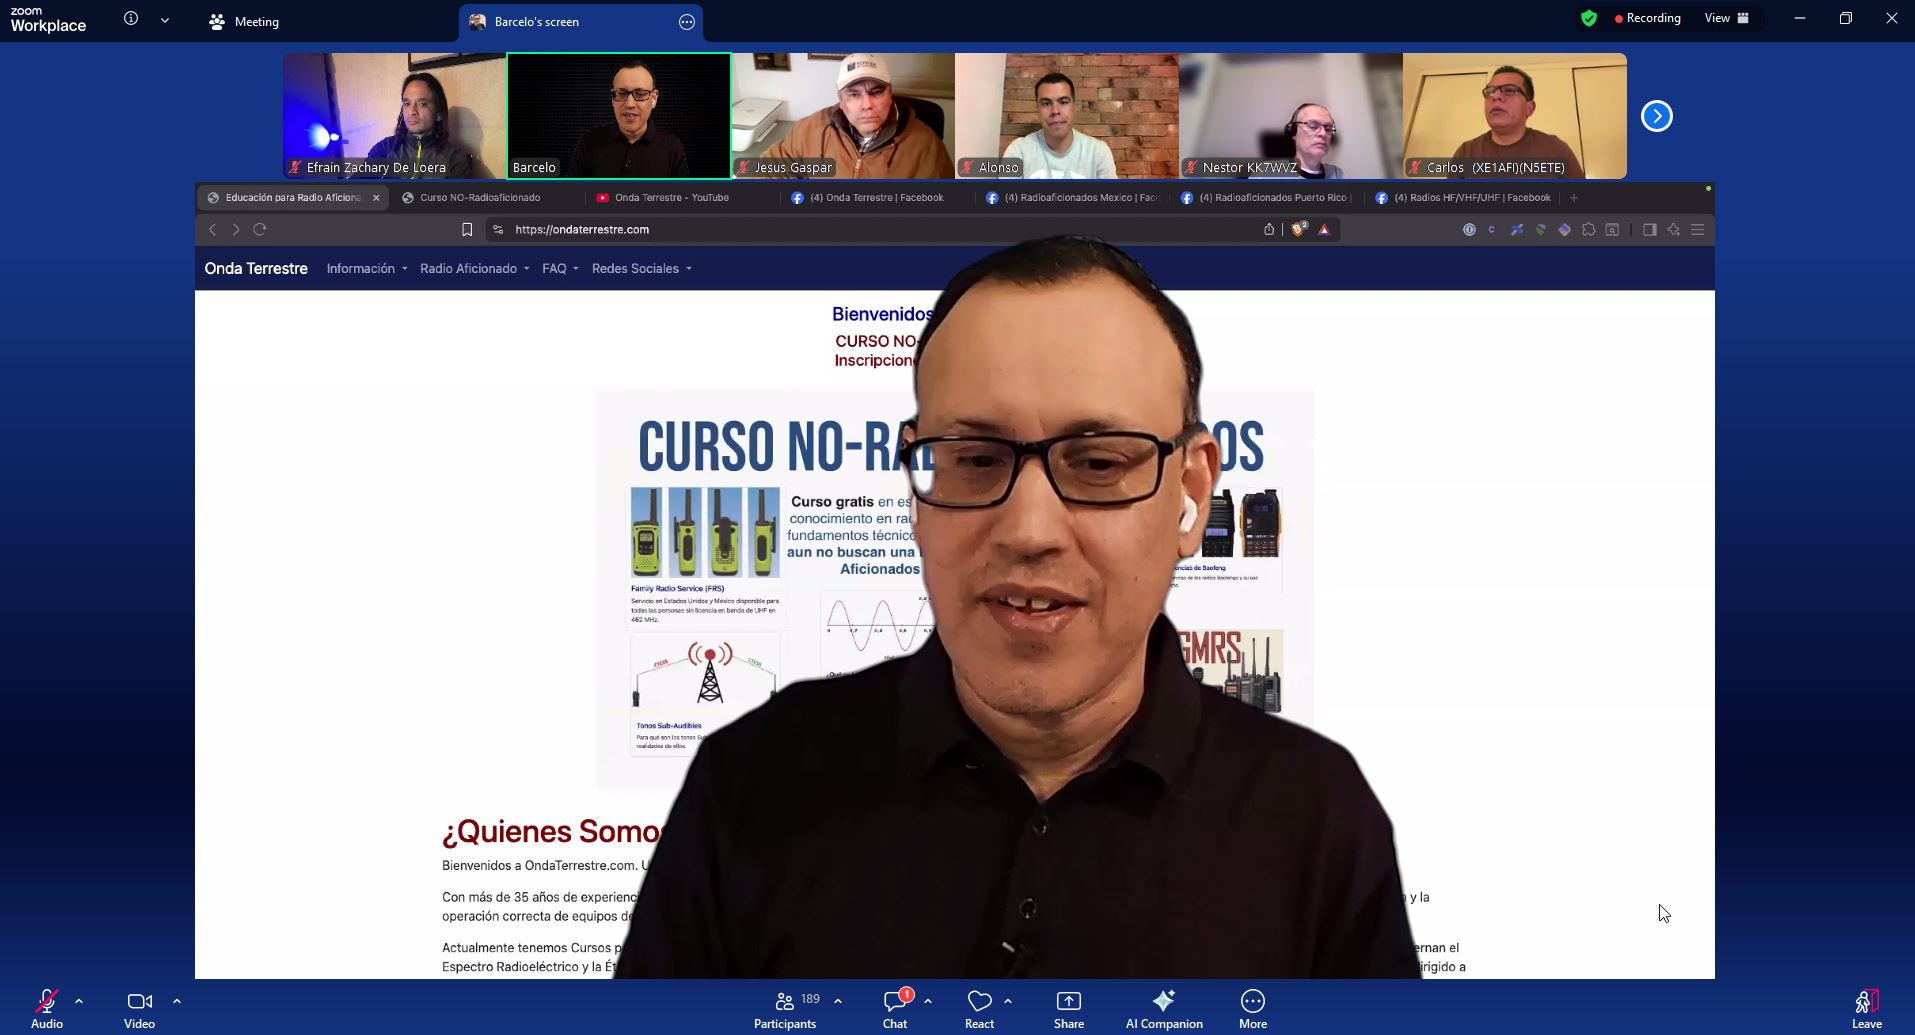Viewport: 1915px width, 1035px height.
Task: Open meeting information icon
Action: pos(131,19)
